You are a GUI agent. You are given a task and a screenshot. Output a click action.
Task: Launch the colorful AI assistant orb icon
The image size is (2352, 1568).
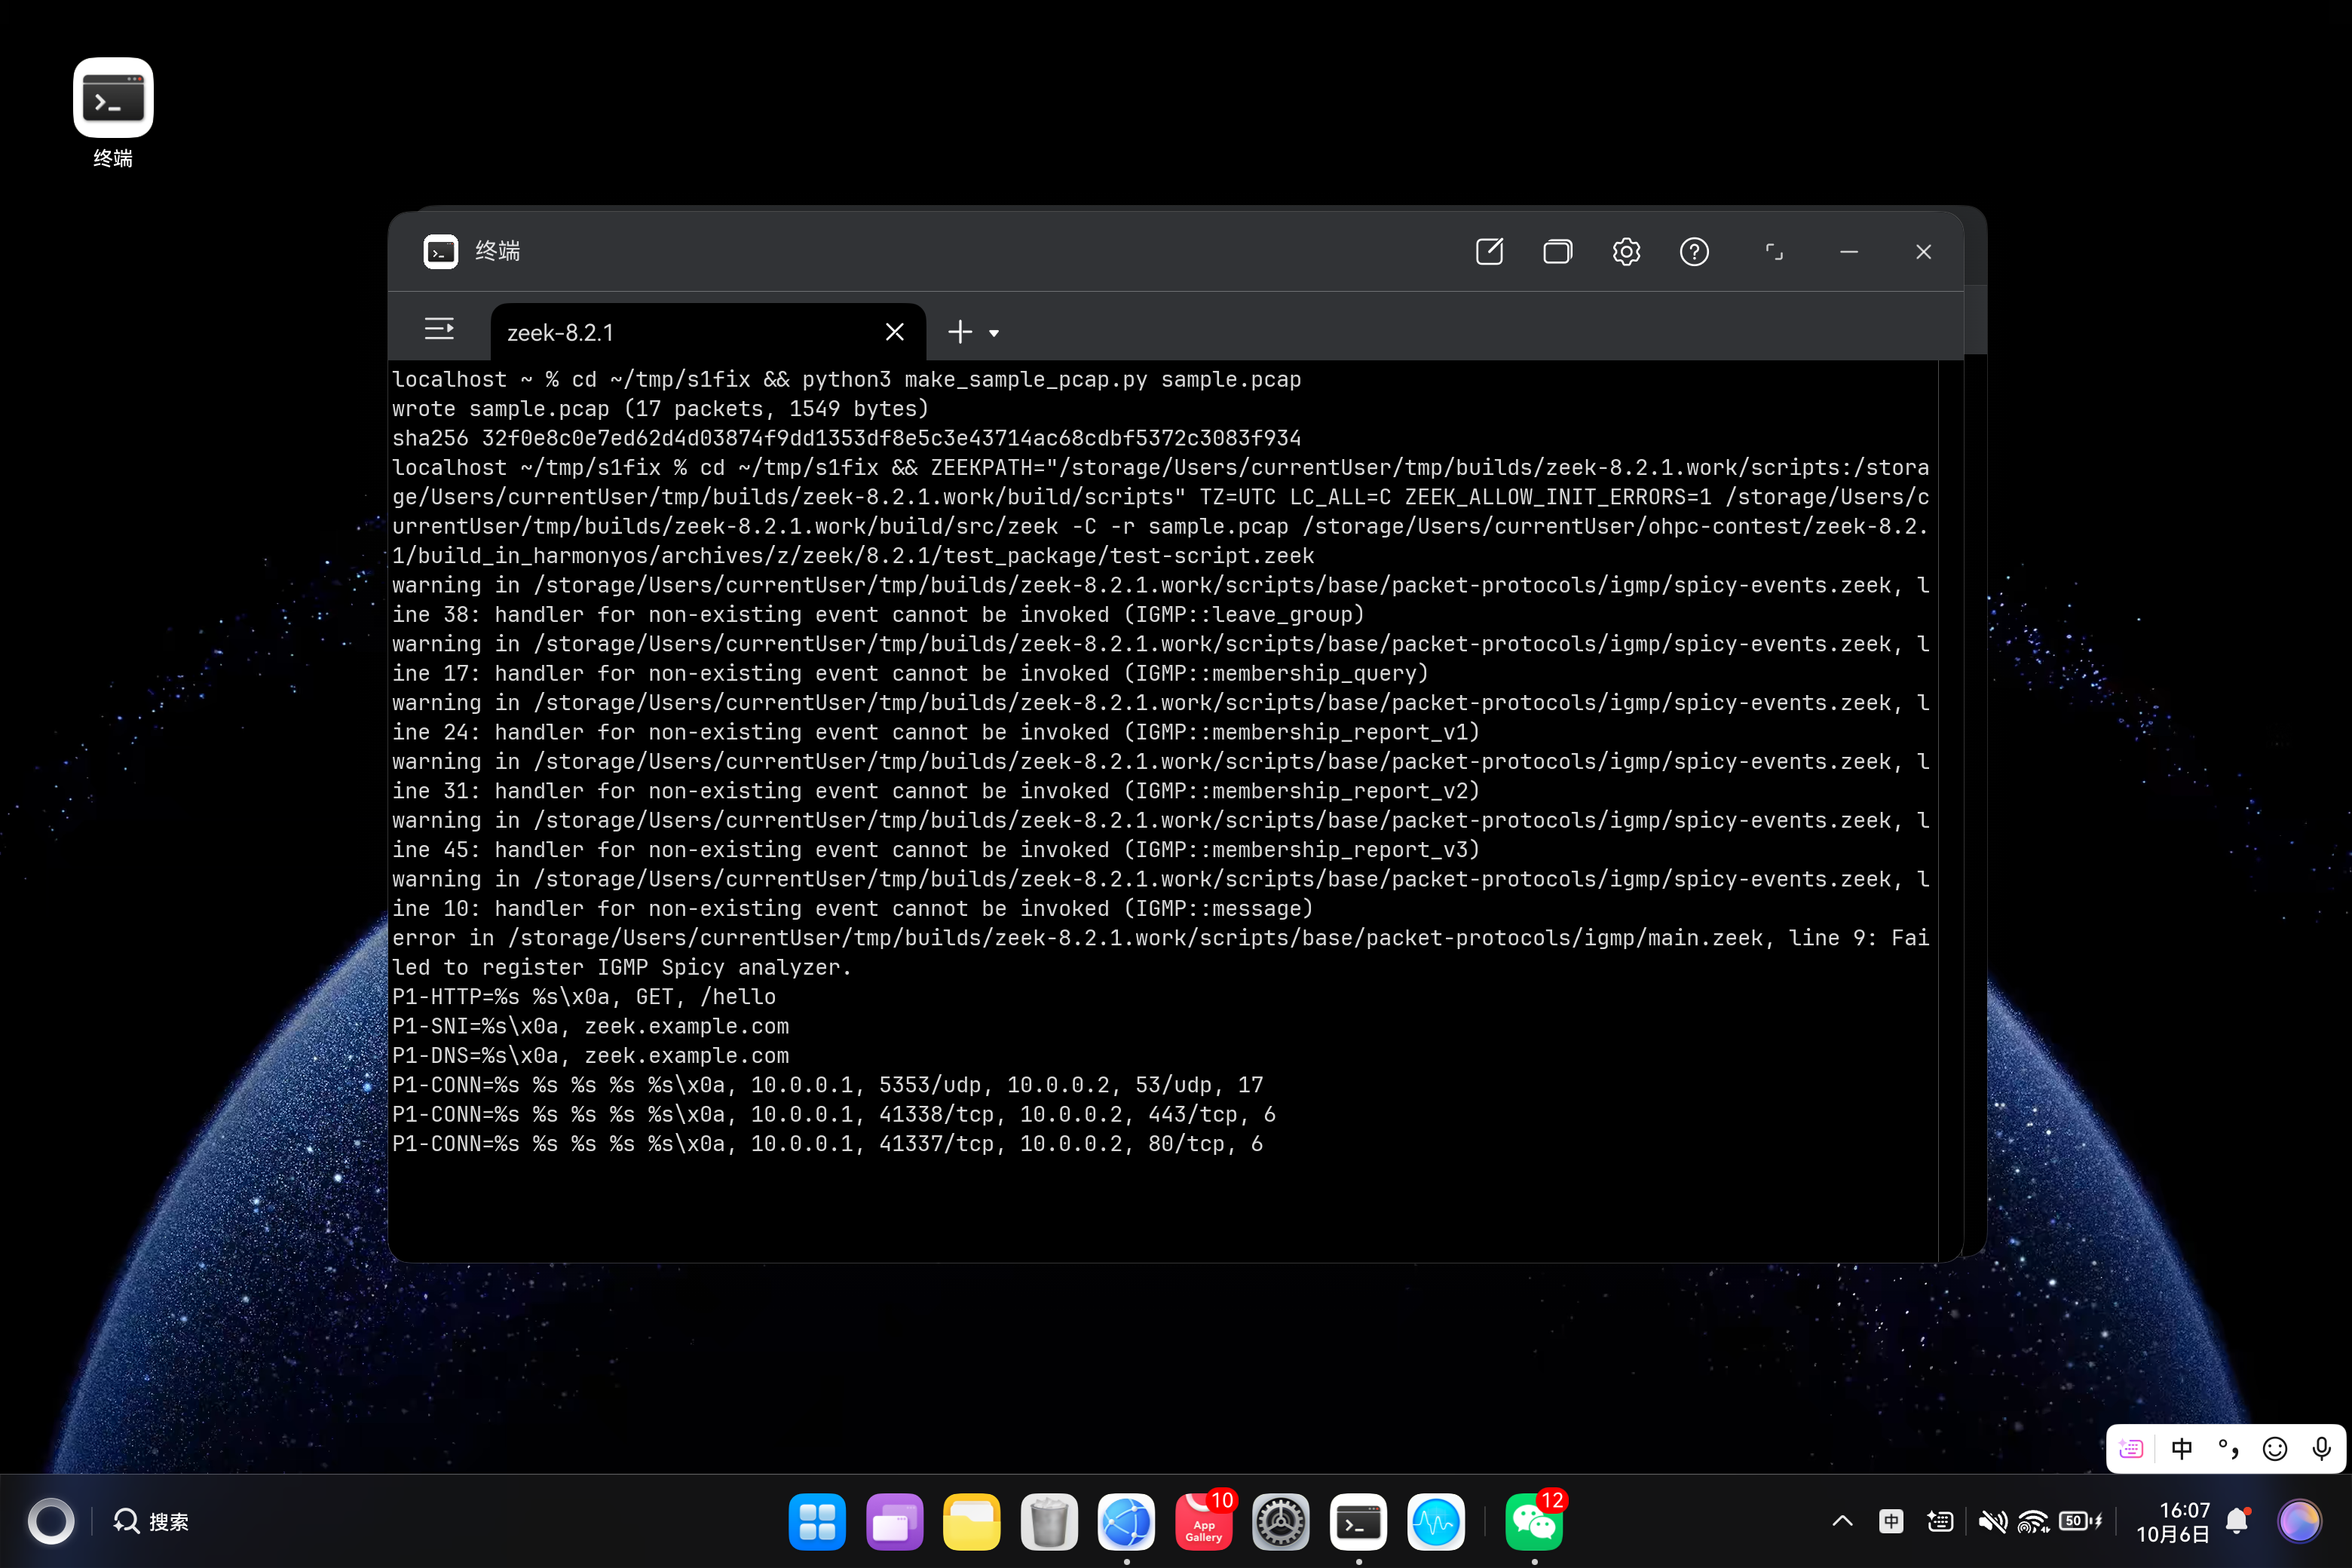click(x=2299, y=1521)
